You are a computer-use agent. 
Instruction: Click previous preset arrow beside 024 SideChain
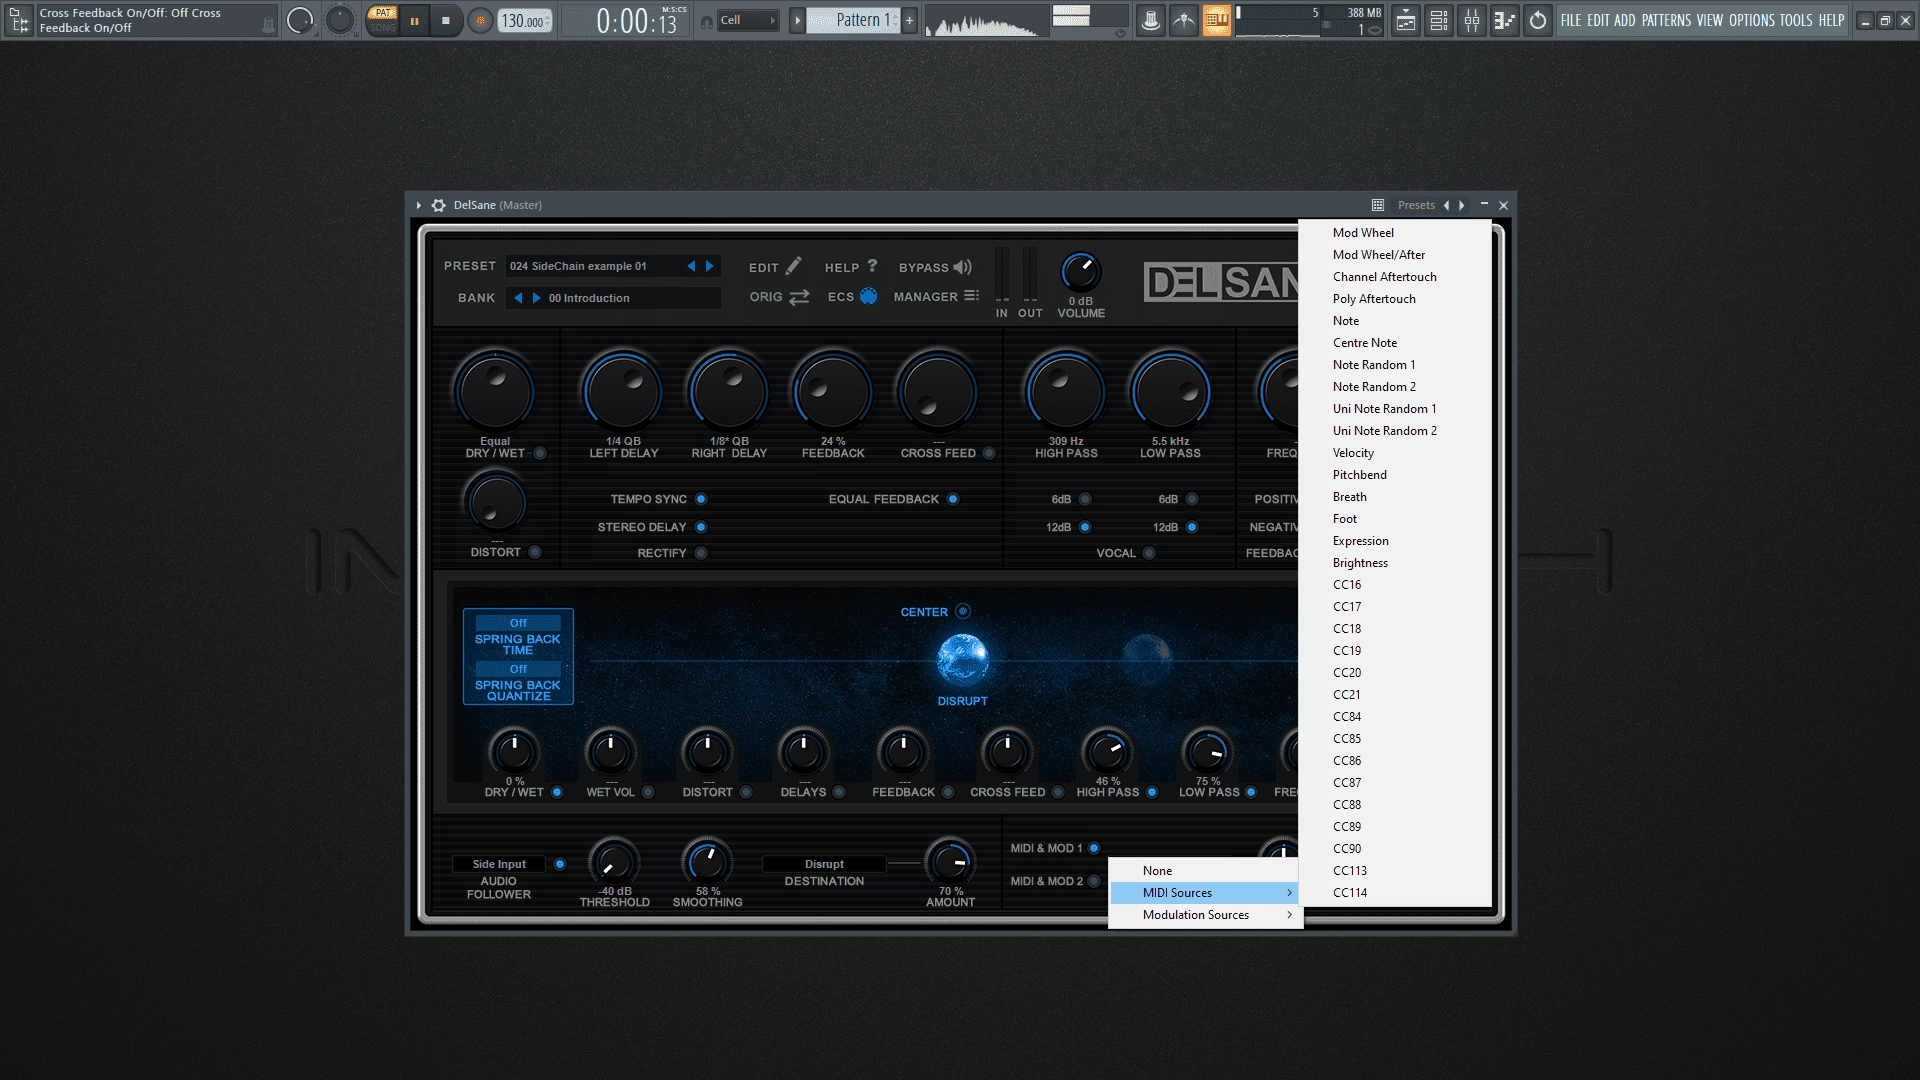coord(691,266)
